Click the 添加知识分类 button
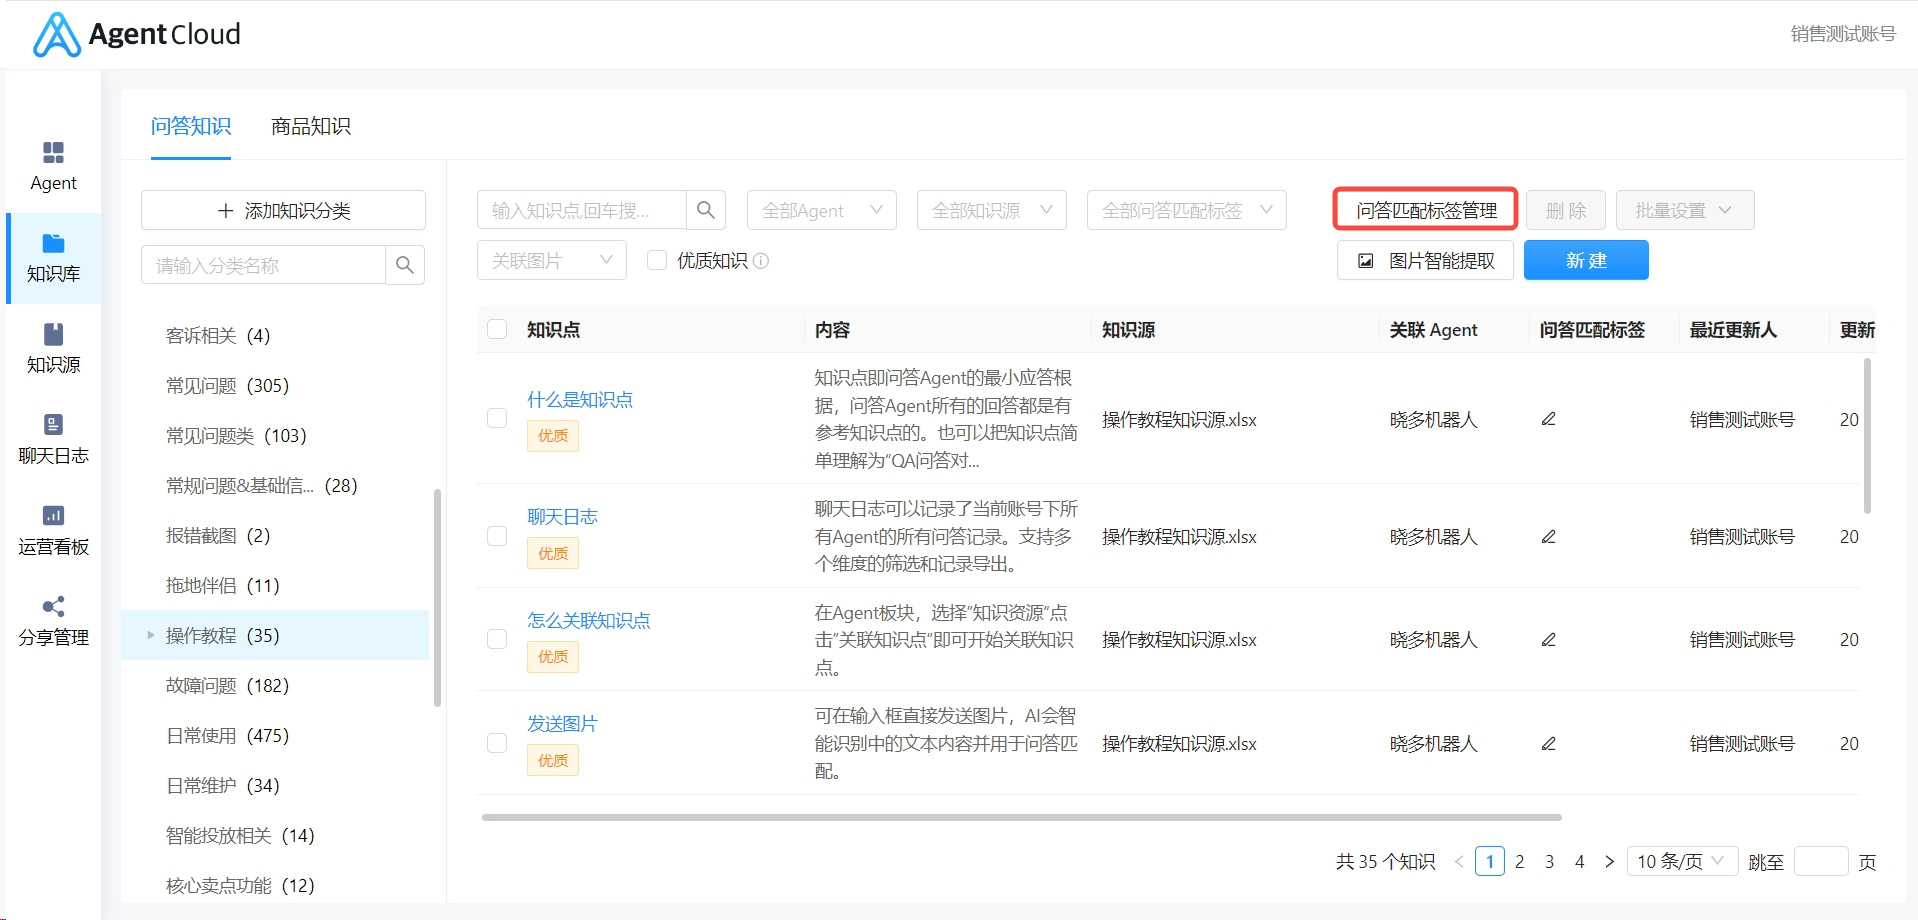 point(283,210)
